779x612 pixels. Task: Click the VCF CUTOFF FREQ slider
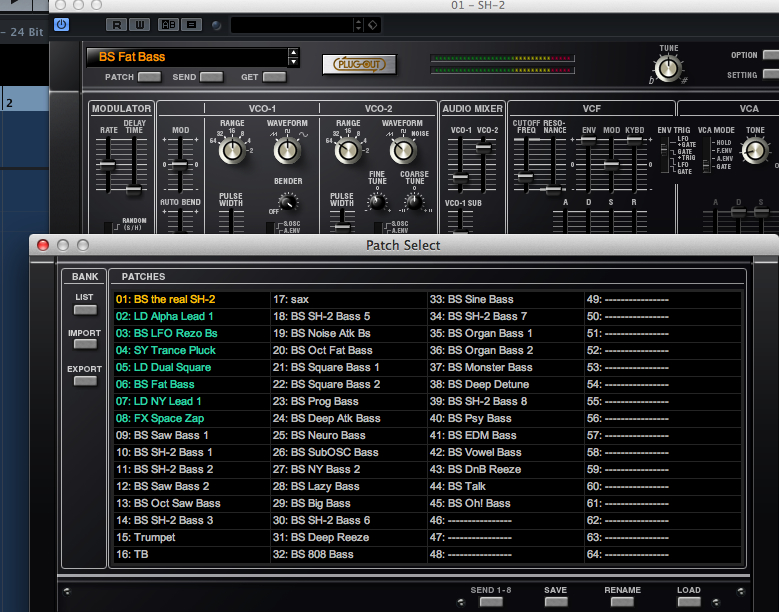tap(525, 176)
